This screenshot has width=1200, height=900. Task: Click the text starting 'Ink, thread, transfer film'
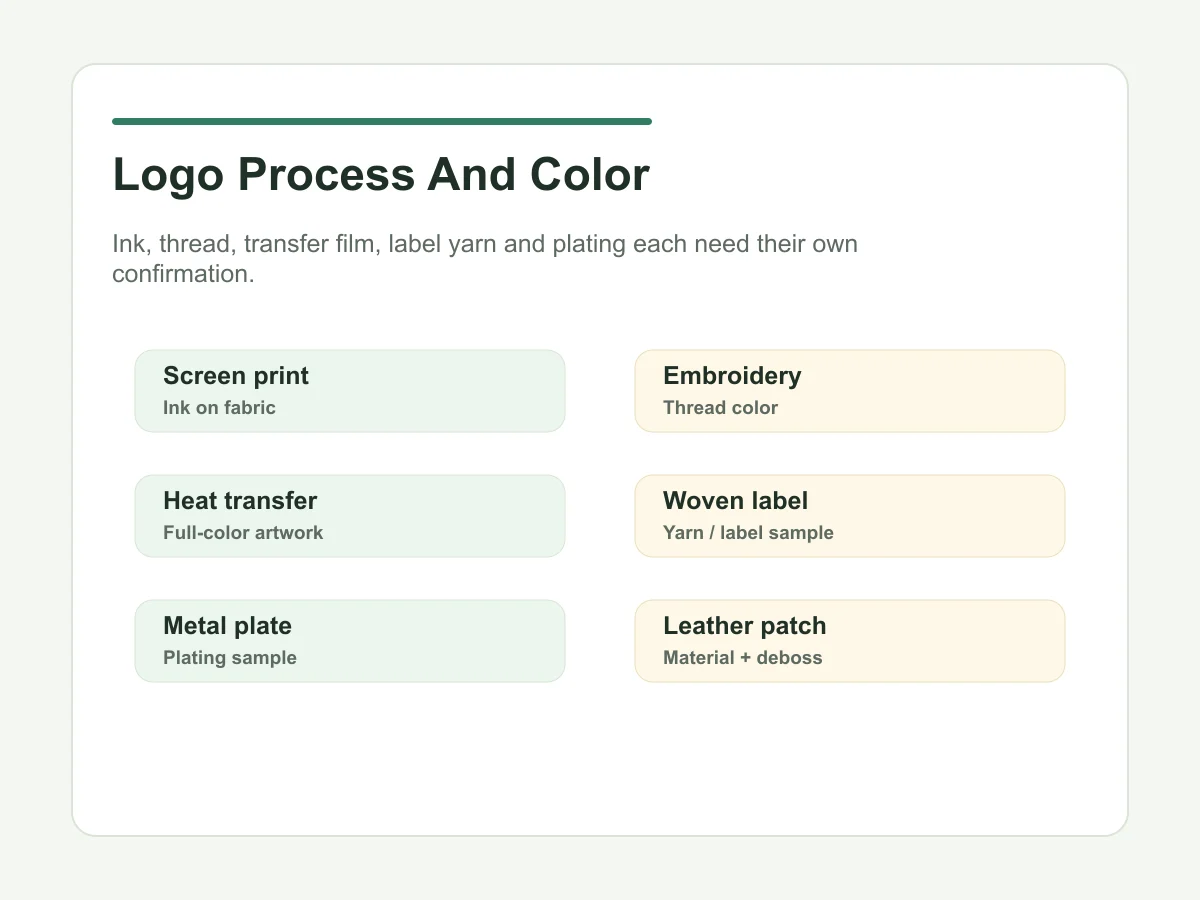click(x=485, y=259)
